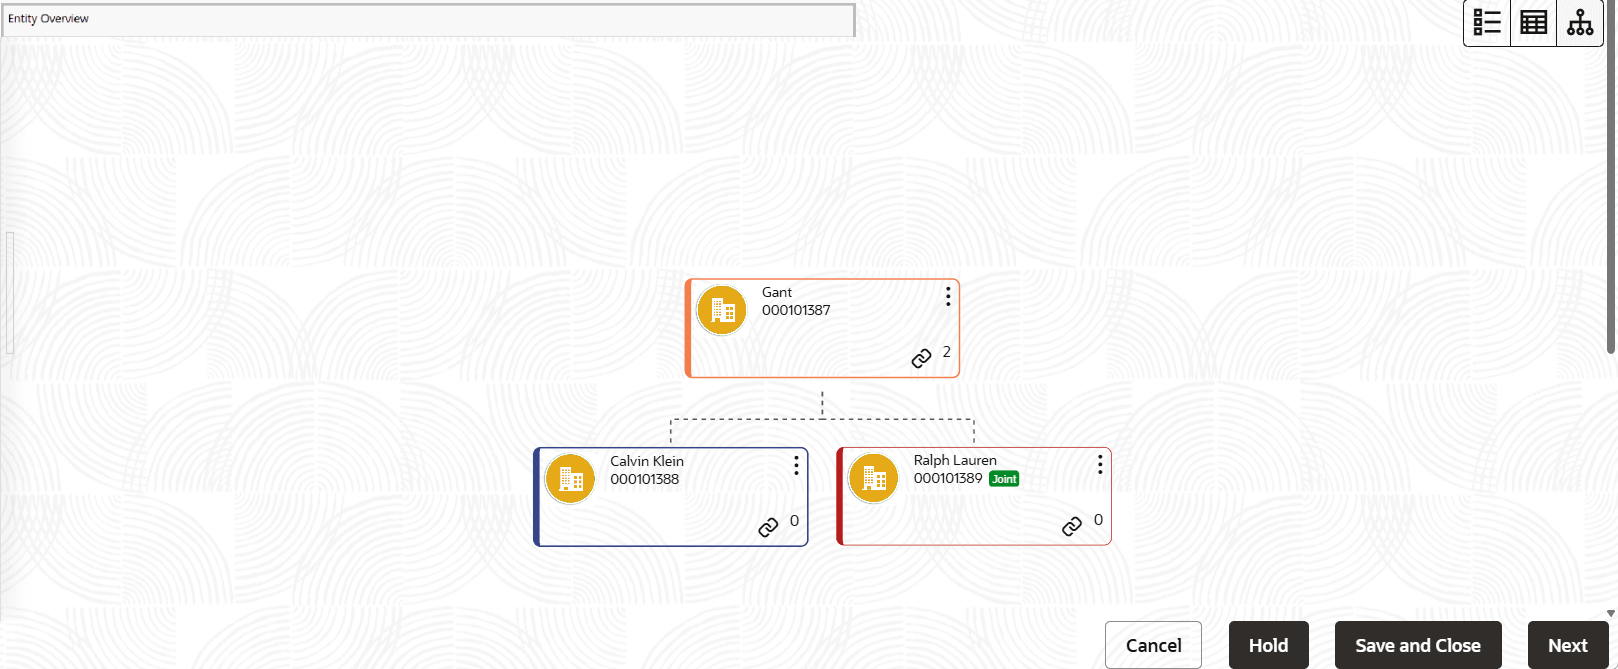
Task: Select the Gant entity name
Action: [777, 292]
